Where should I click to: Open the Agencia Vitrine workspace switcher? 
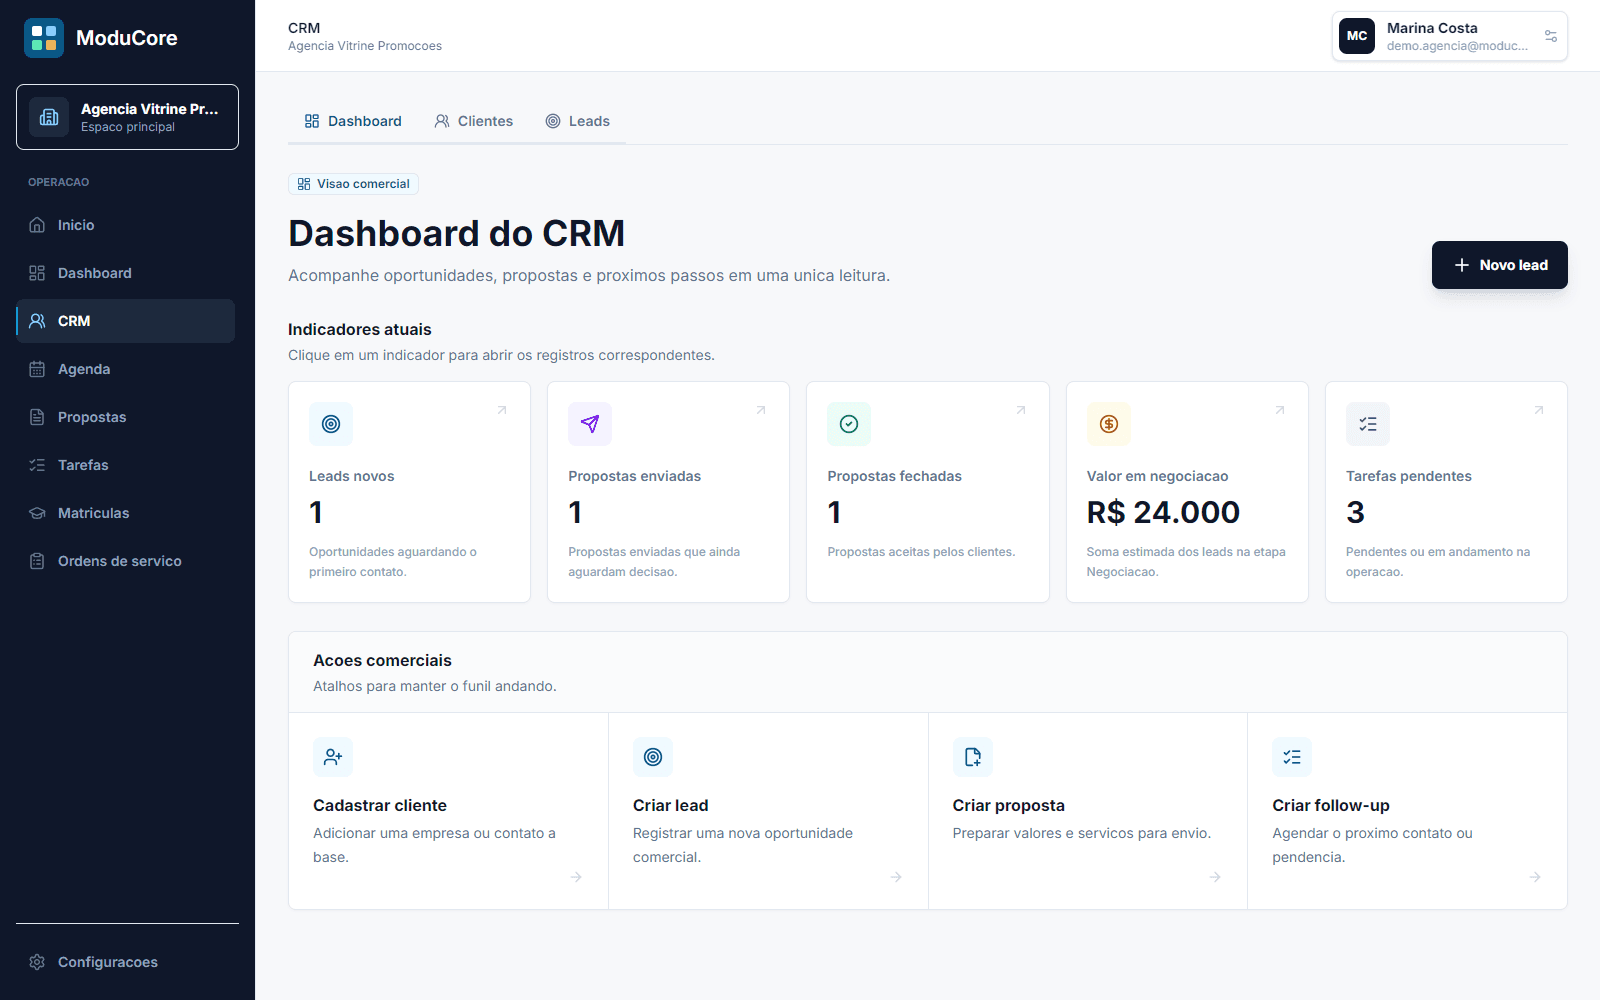127,117
